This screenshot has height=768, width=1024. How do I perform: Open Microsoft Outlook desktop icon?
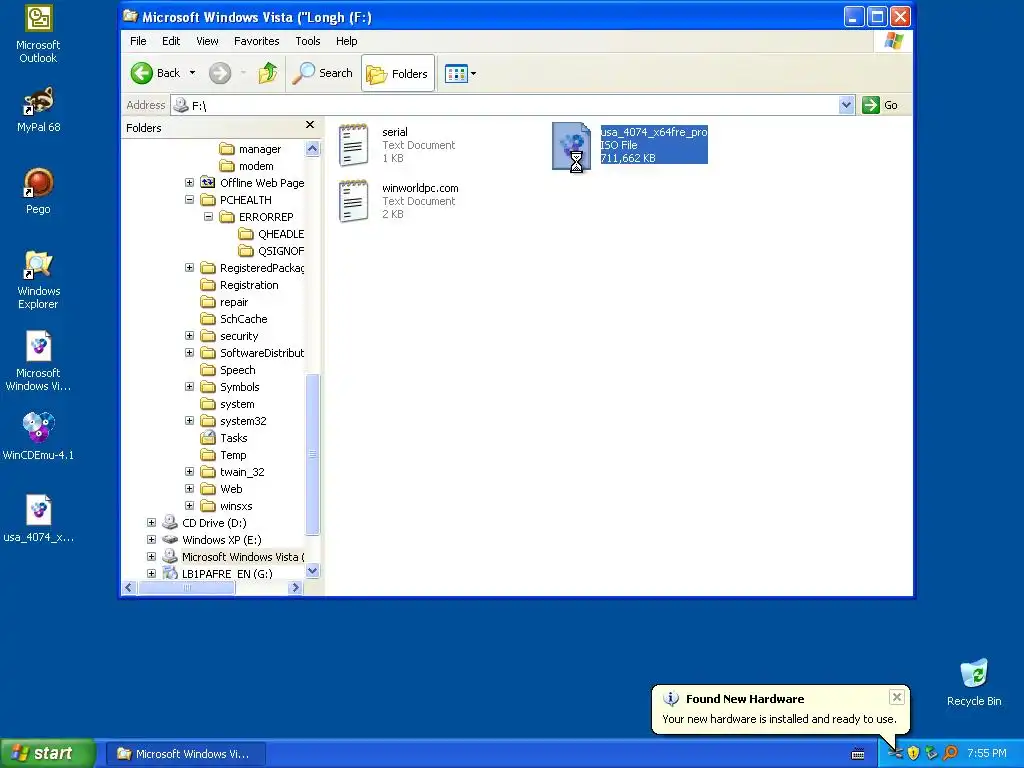pyautogui.click(x=38, y=34)
